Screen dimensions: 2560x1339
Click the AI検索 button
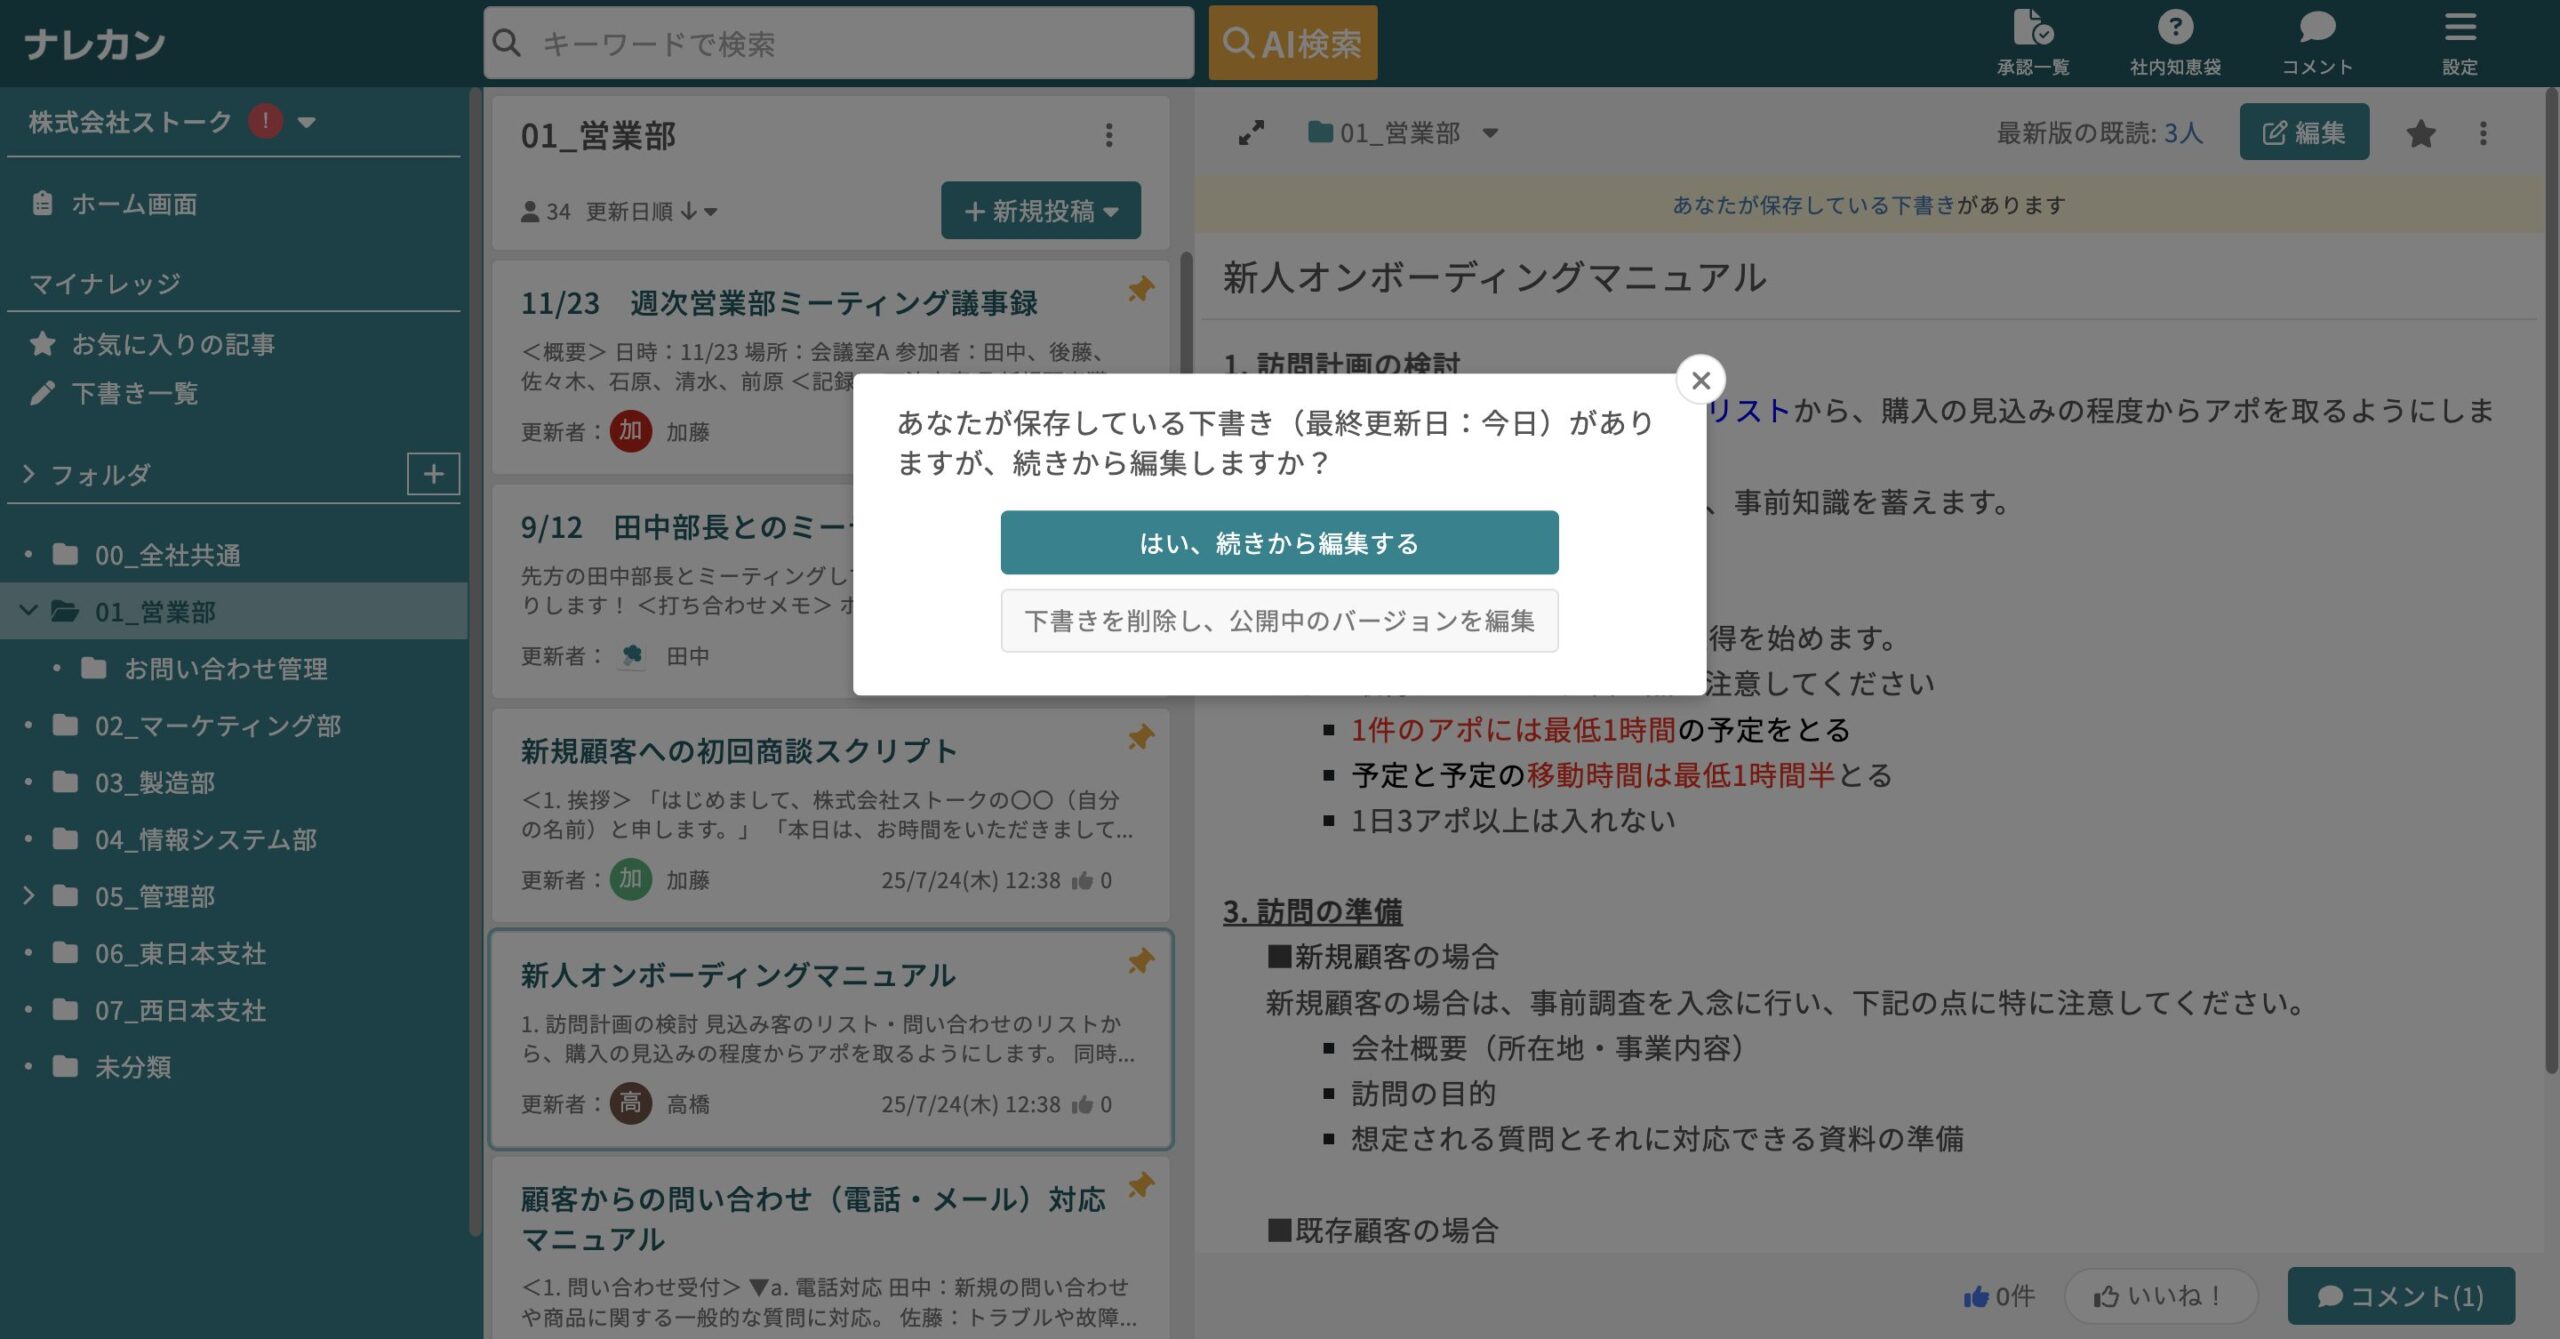click(1292, 43)
